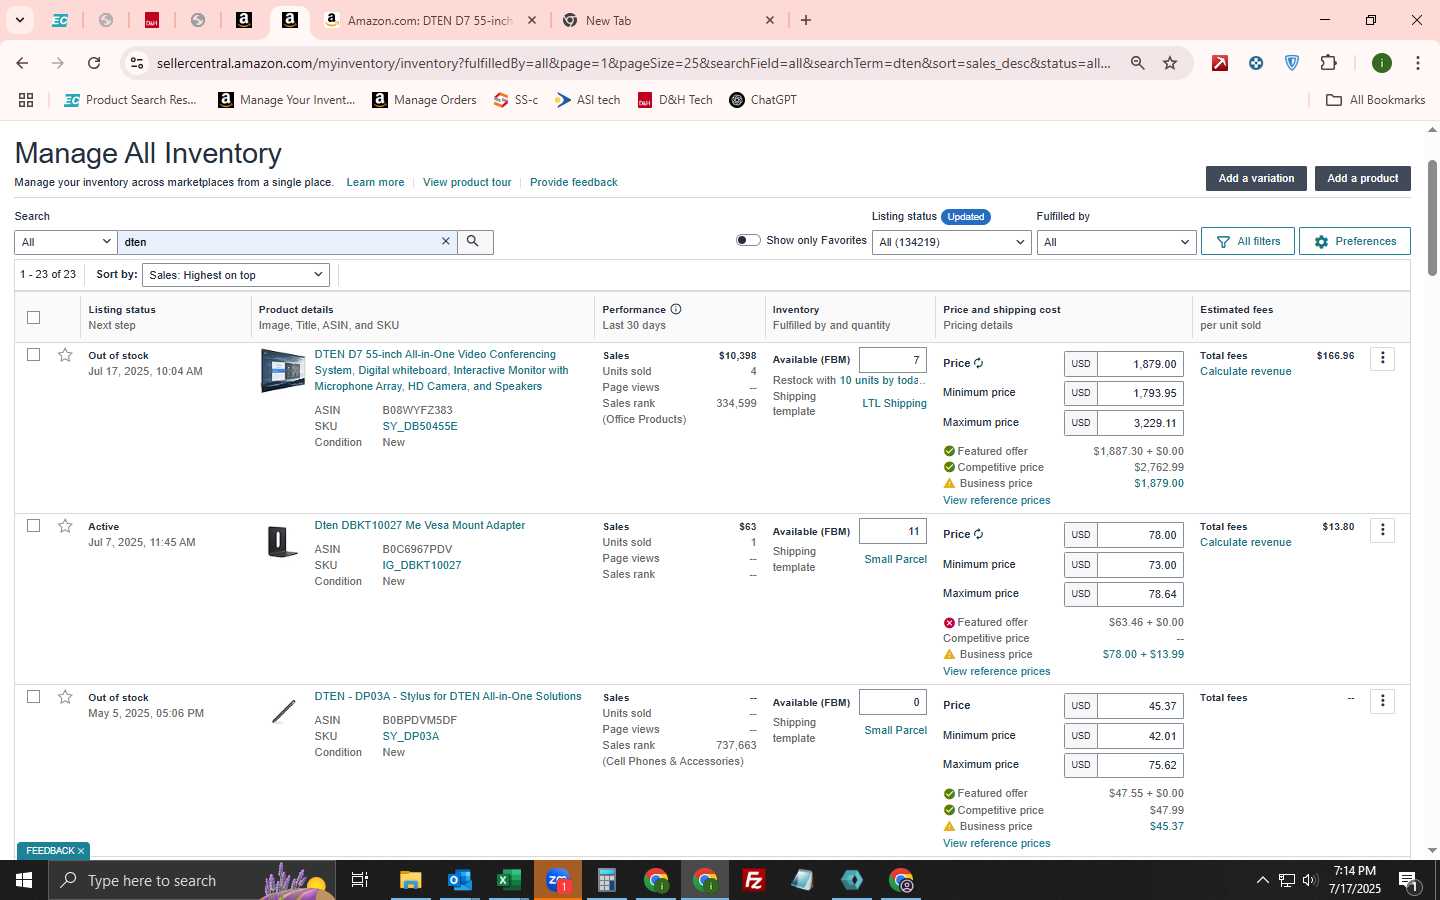
Task: Click the price sync icon on DBKT10027 row
Action: [978, 535]
